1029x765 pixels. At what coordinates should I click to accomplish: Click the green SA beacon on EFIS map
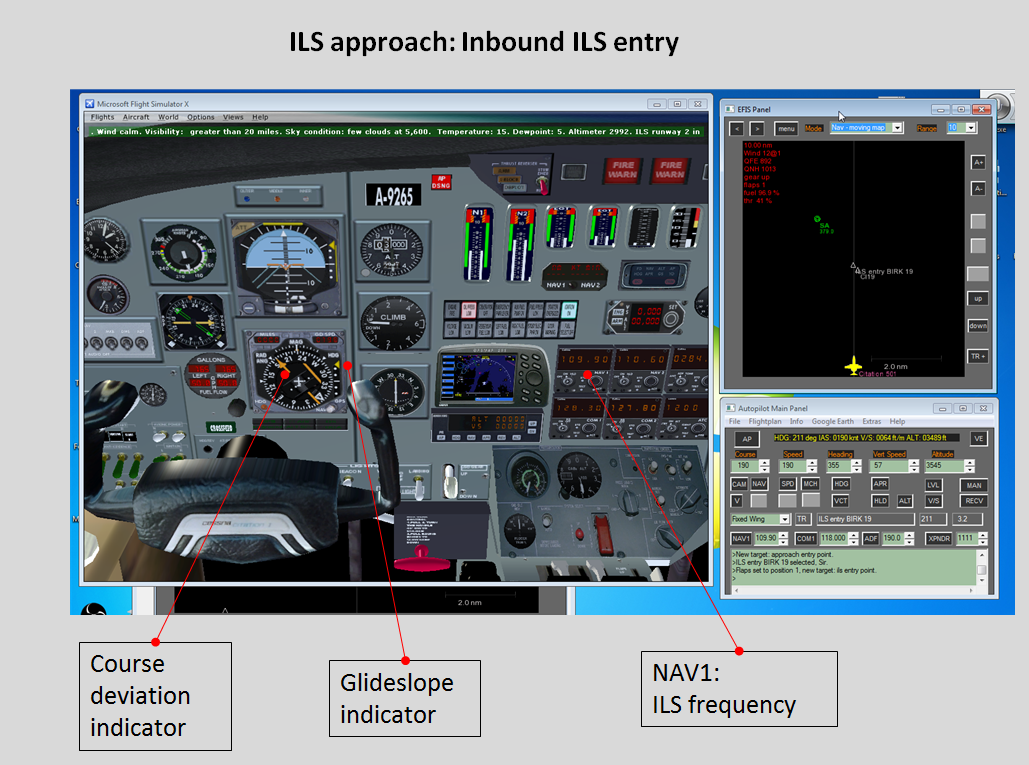click(817, 219)
